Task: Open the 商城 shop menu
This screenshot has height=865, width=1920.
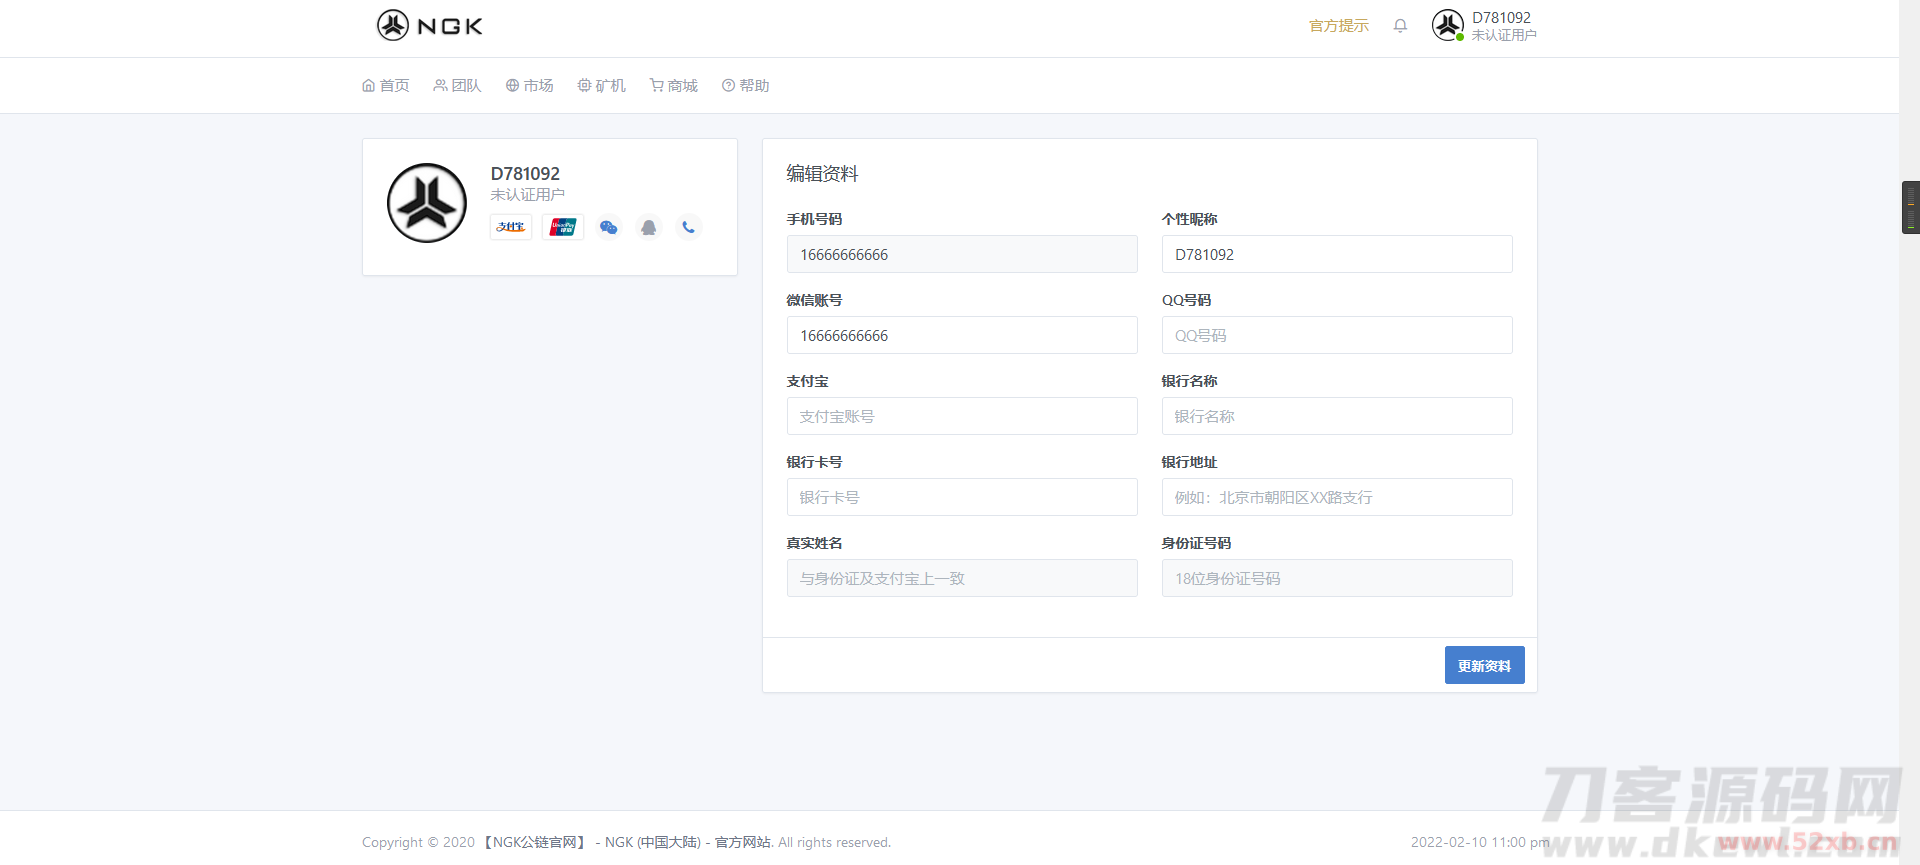Action: pyautogui.click(x=673, y=86)
